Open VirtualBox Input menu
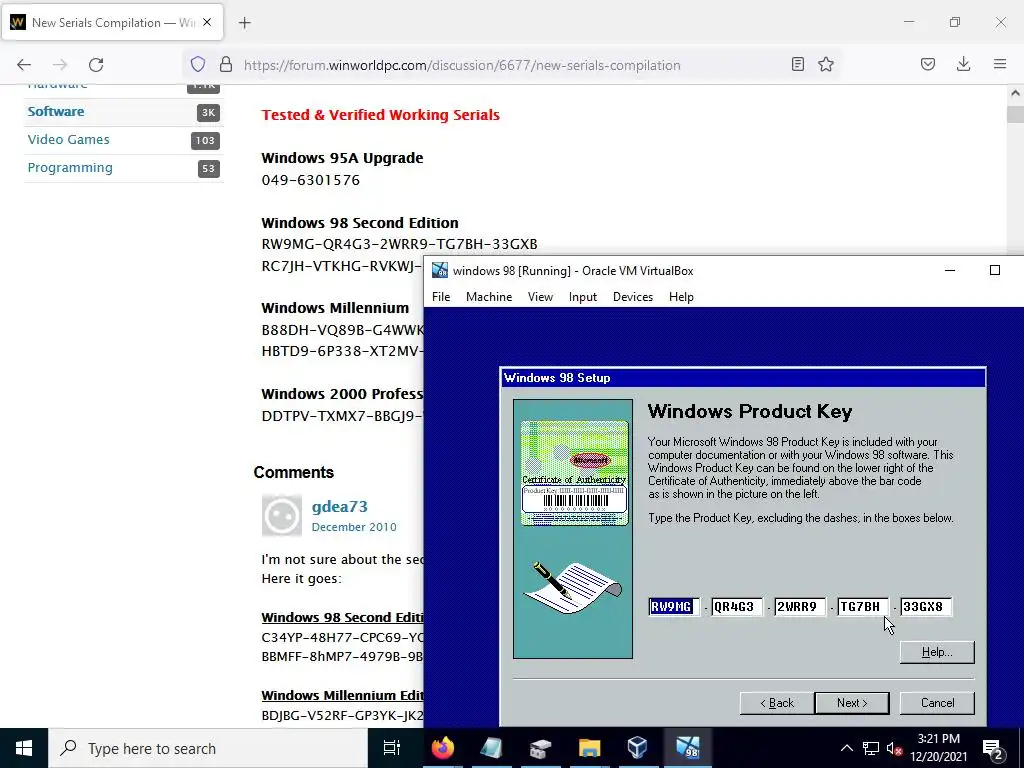This screenshot has height=768, width=1024. (x=583, y=296)
